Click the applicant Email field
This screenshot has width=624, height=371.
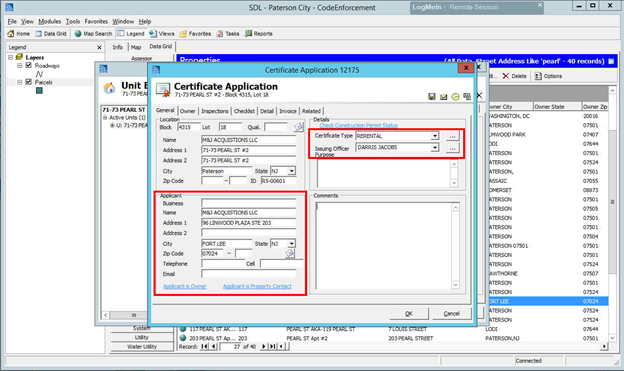[249, 274]
